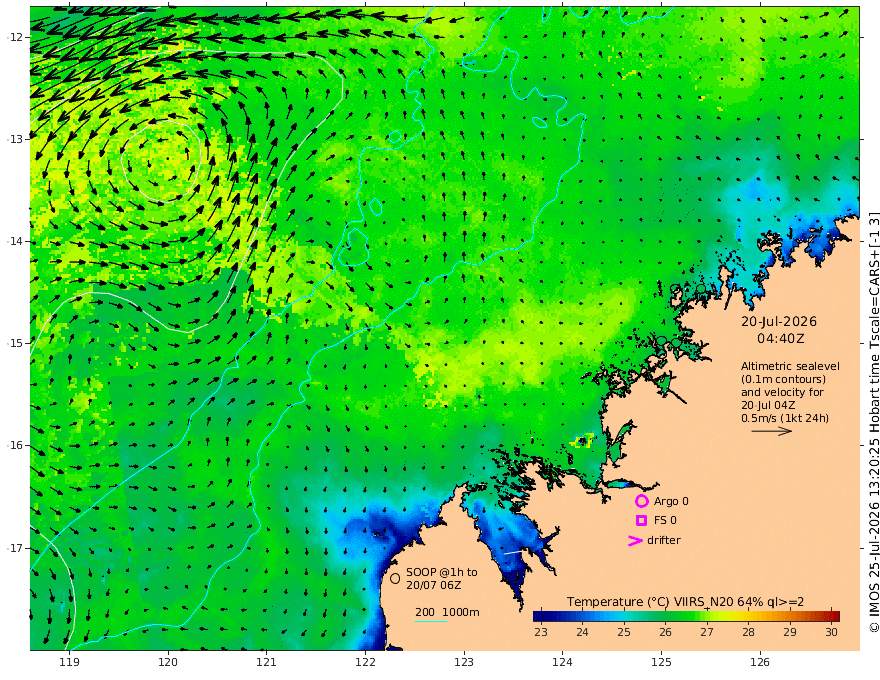Click the "20-Jul 04Z" text line
This screenshot has height=680, width=880.
point(768,405)
